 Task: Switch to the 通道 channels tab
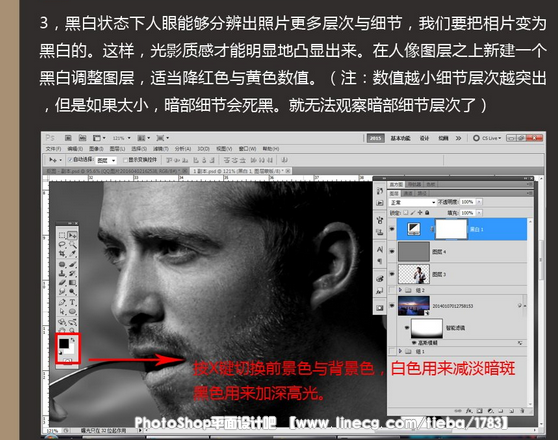point(408,193)
